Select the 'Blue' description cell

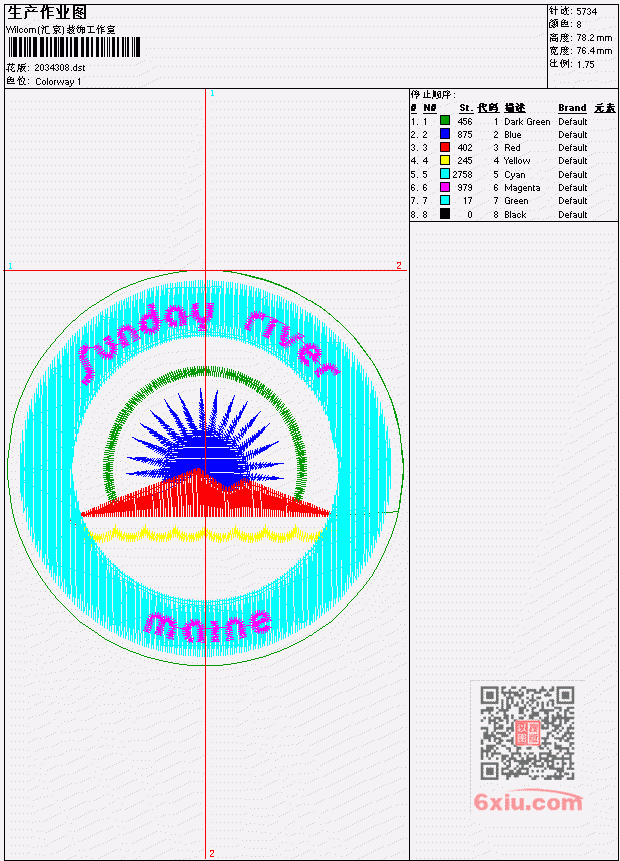(513, 135)
